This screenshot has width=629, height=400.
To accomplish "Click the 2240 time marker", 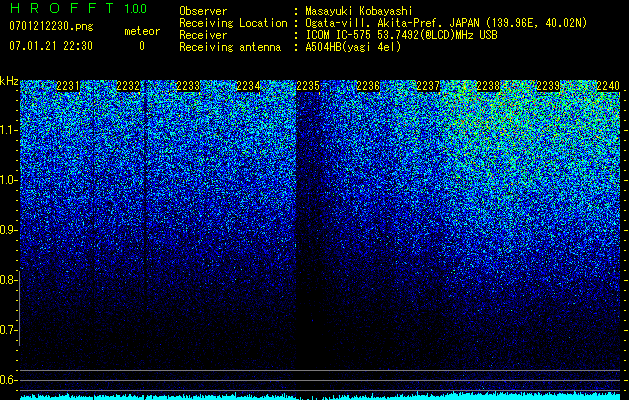I will click(x=608, y=86).
